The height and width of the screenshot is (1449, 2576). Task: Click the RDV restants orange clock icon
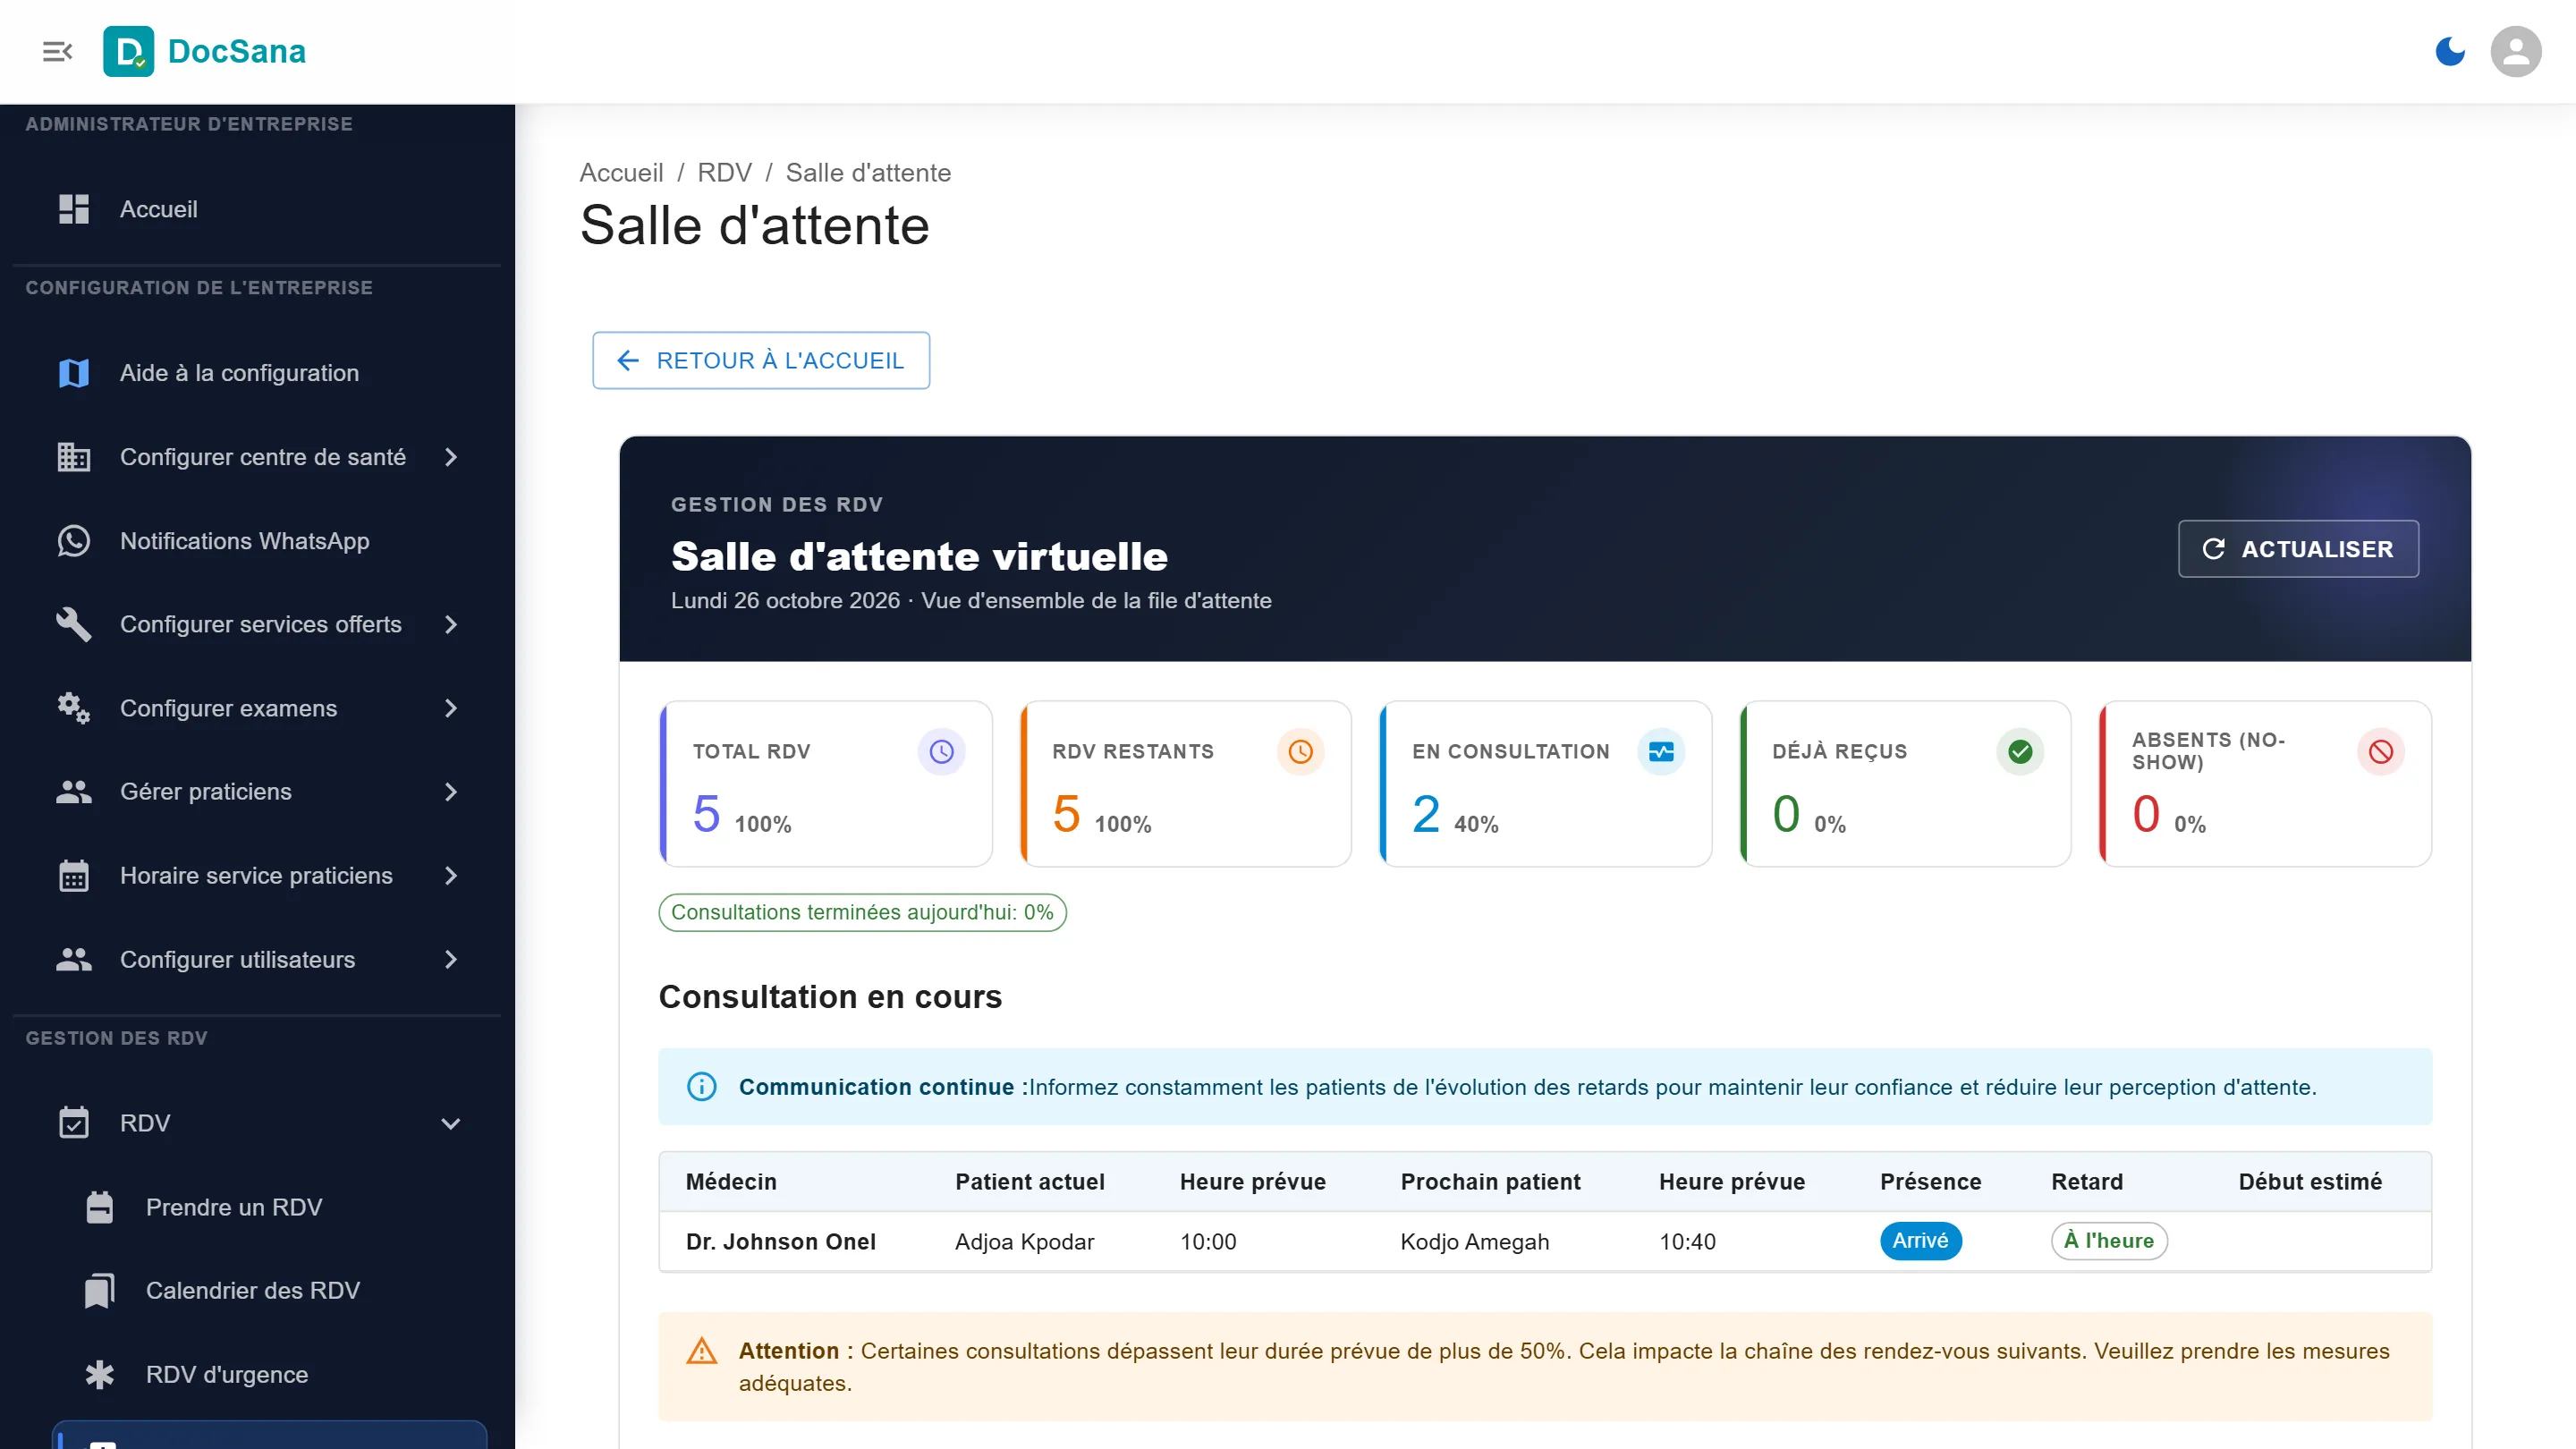[1300, 752]
